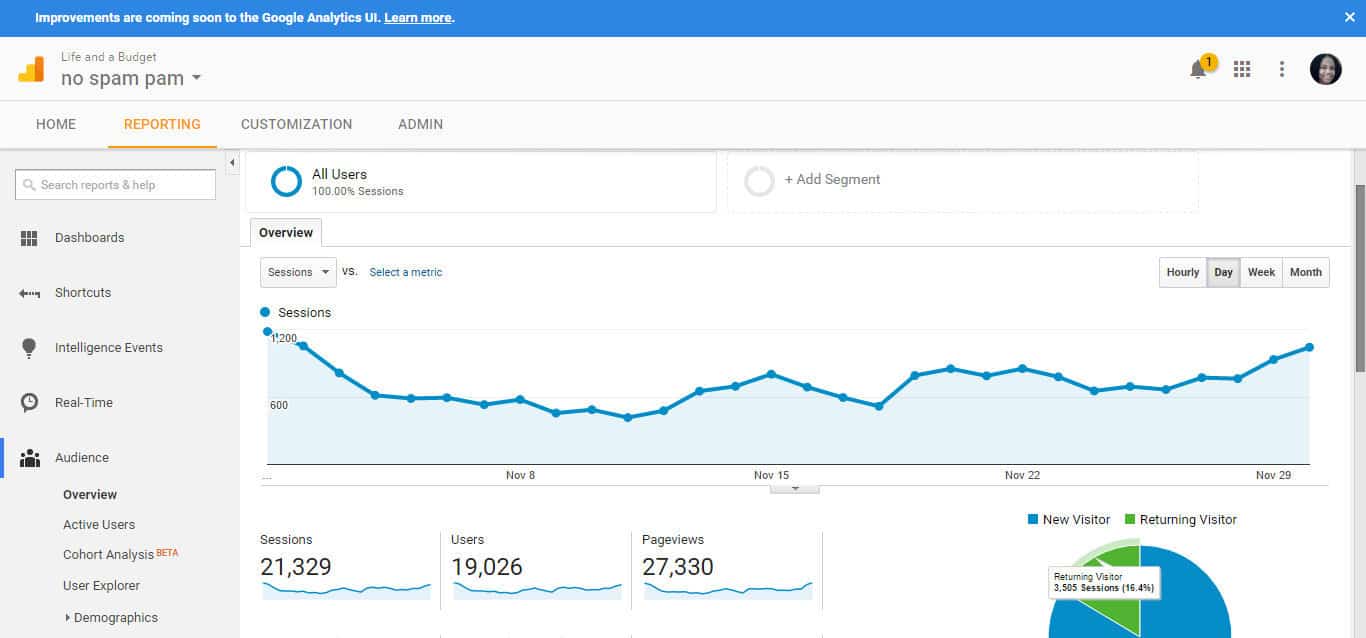Click the Intelligence Events lightbulb icon
Viewport: 1366px width, 638px height.
click(x=29, y=348)
